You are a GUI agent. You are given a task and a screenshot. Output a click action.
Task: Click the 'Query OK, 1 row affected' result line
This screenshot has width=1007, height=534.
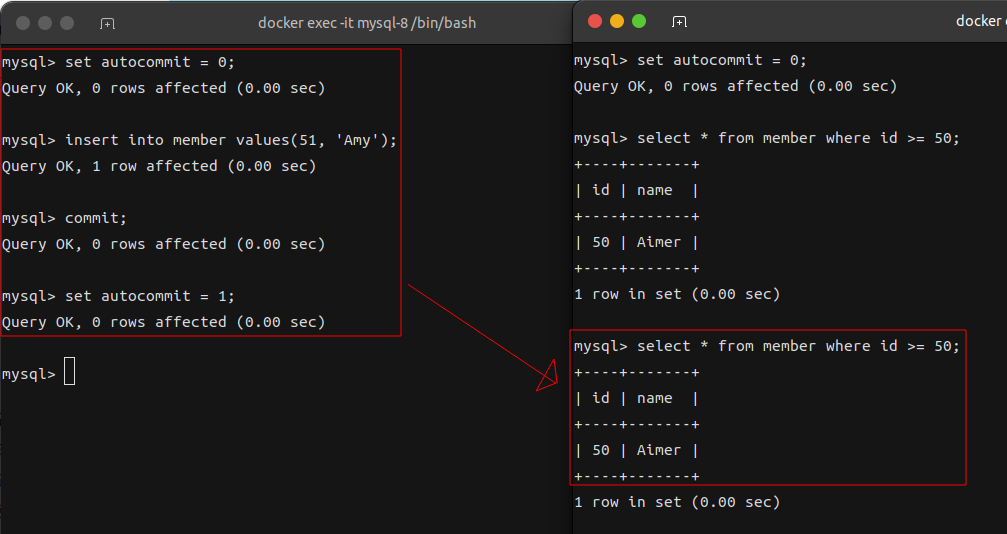coord(159,166)
